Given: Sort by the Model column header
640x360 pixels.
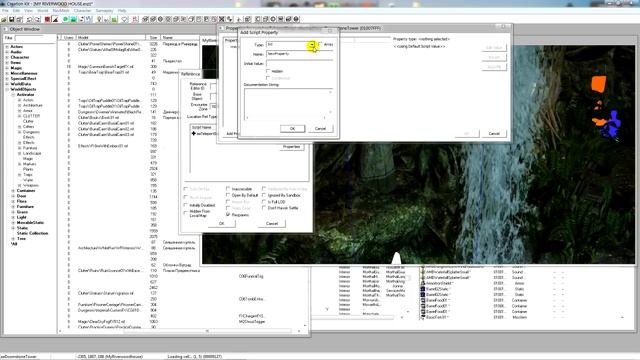Looking at the screenshot, I should tap(111, 38).
